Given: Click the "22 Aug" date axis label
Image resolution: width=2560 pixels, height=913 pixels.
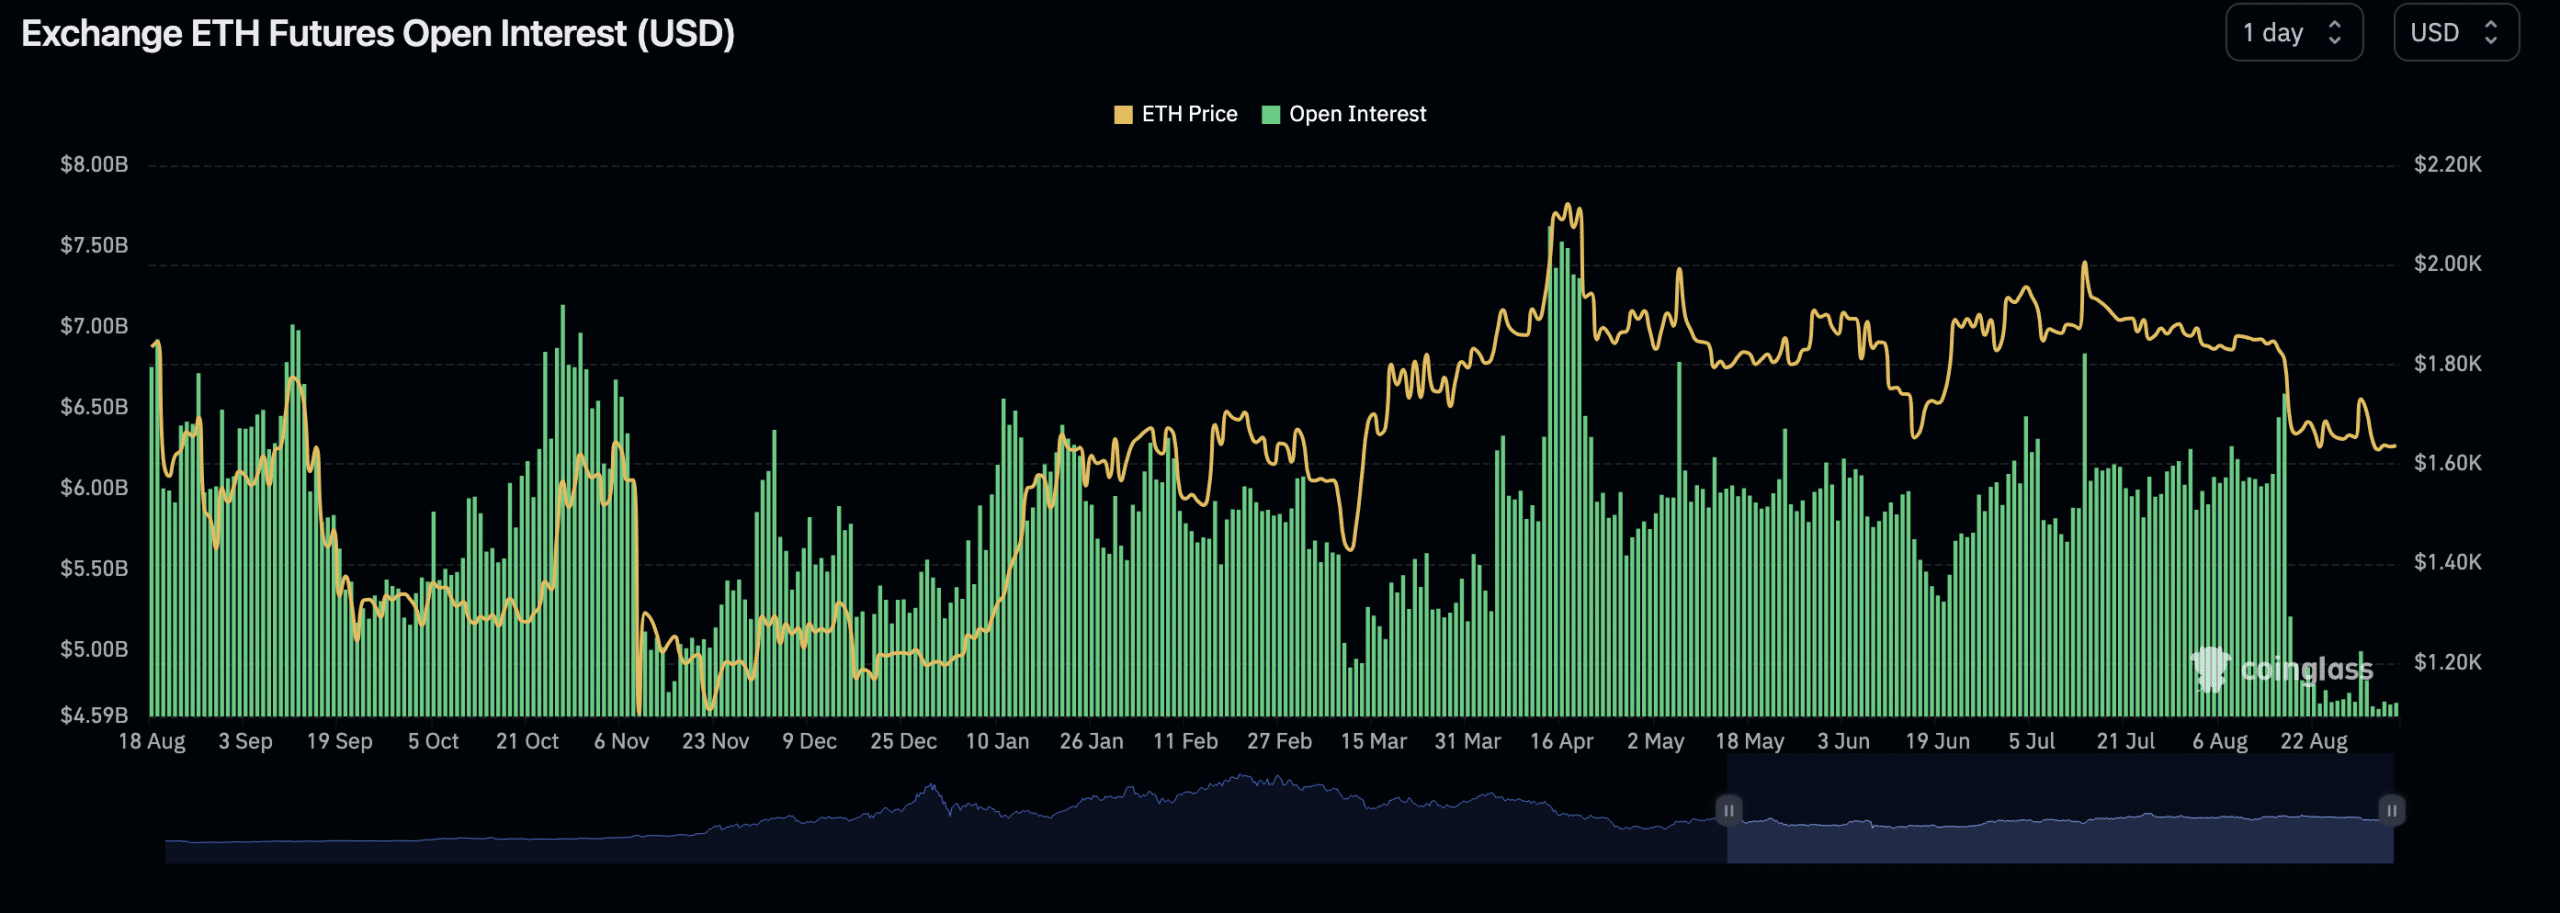Looking at the screenshot, I should pyautogui.click(x=2313, y=742).
